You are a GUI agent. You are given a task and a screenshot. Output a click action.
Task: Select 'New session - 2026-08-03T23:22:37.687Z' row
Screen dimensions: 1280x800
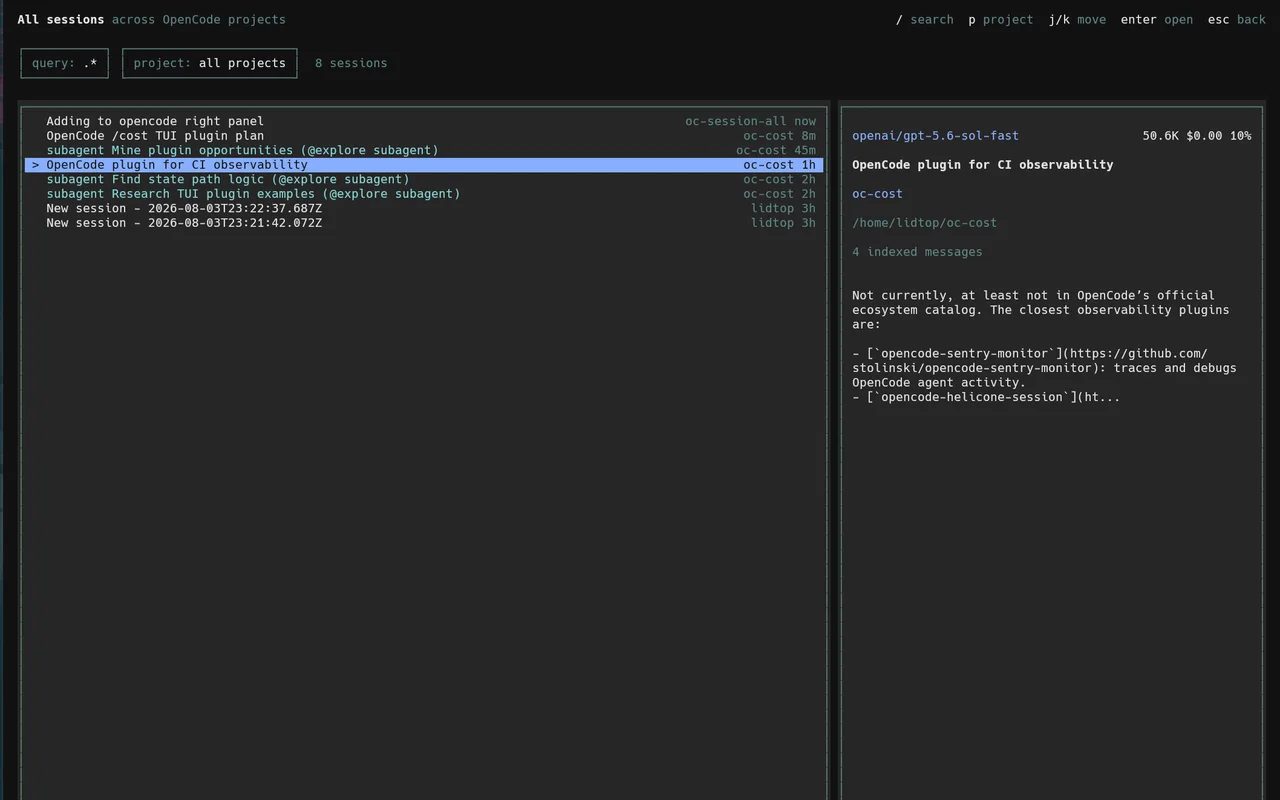point(424,208)
